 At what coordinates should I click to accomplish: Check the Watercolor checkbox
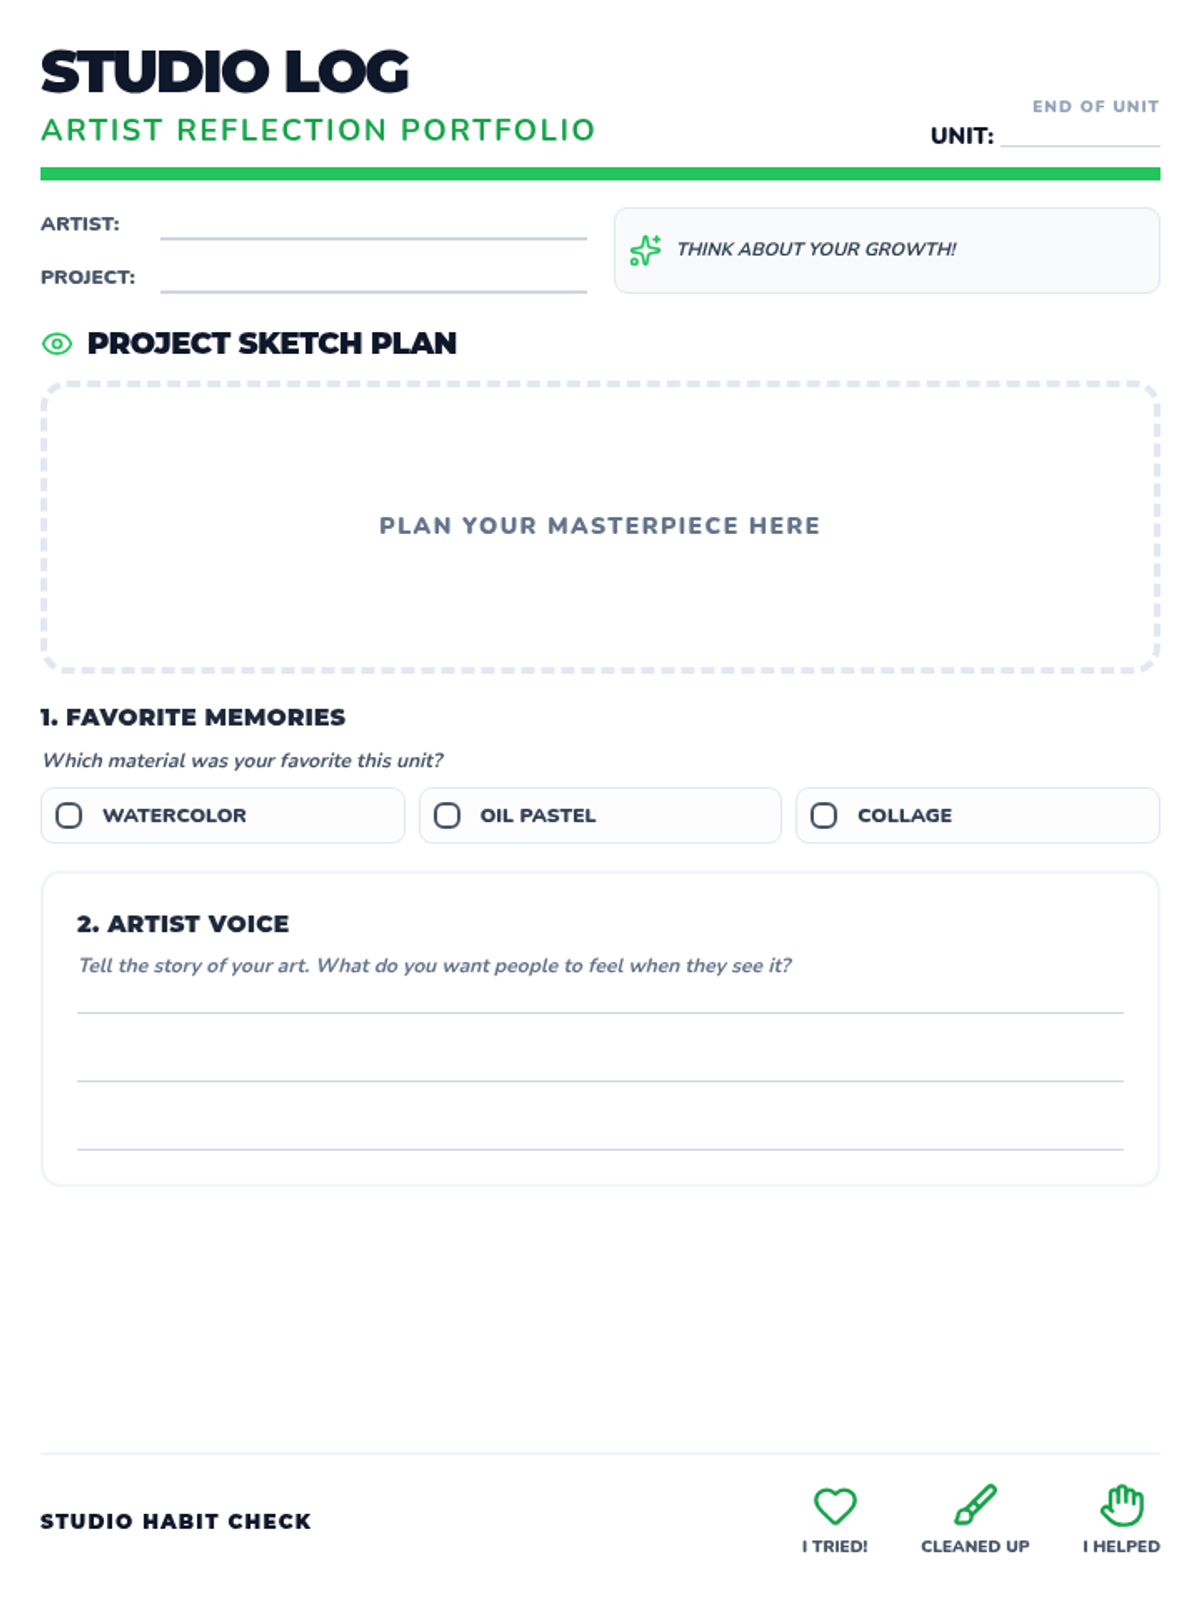click(69, 815)
